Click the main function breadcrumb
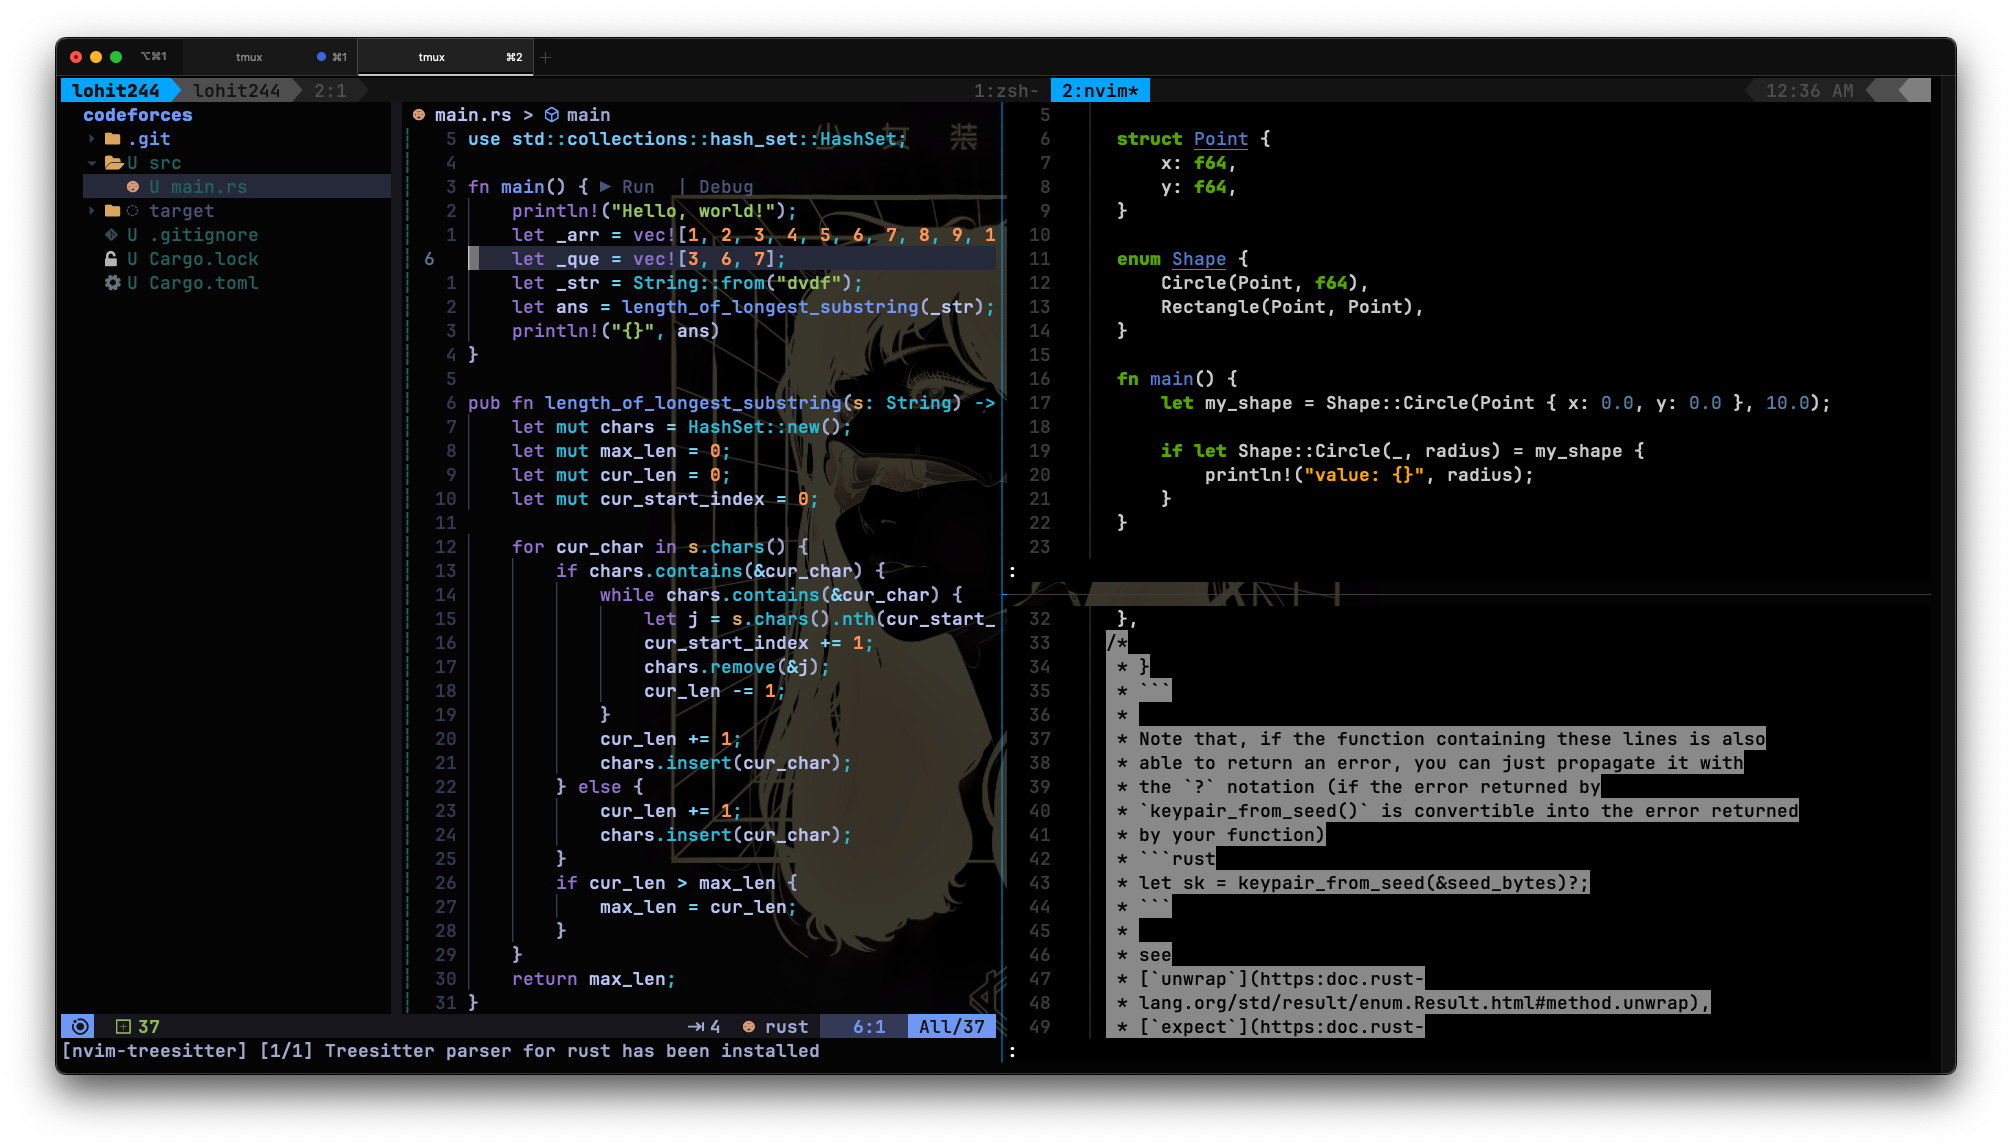This screenshot has width=2012, height=1148. tap(588, 115)
